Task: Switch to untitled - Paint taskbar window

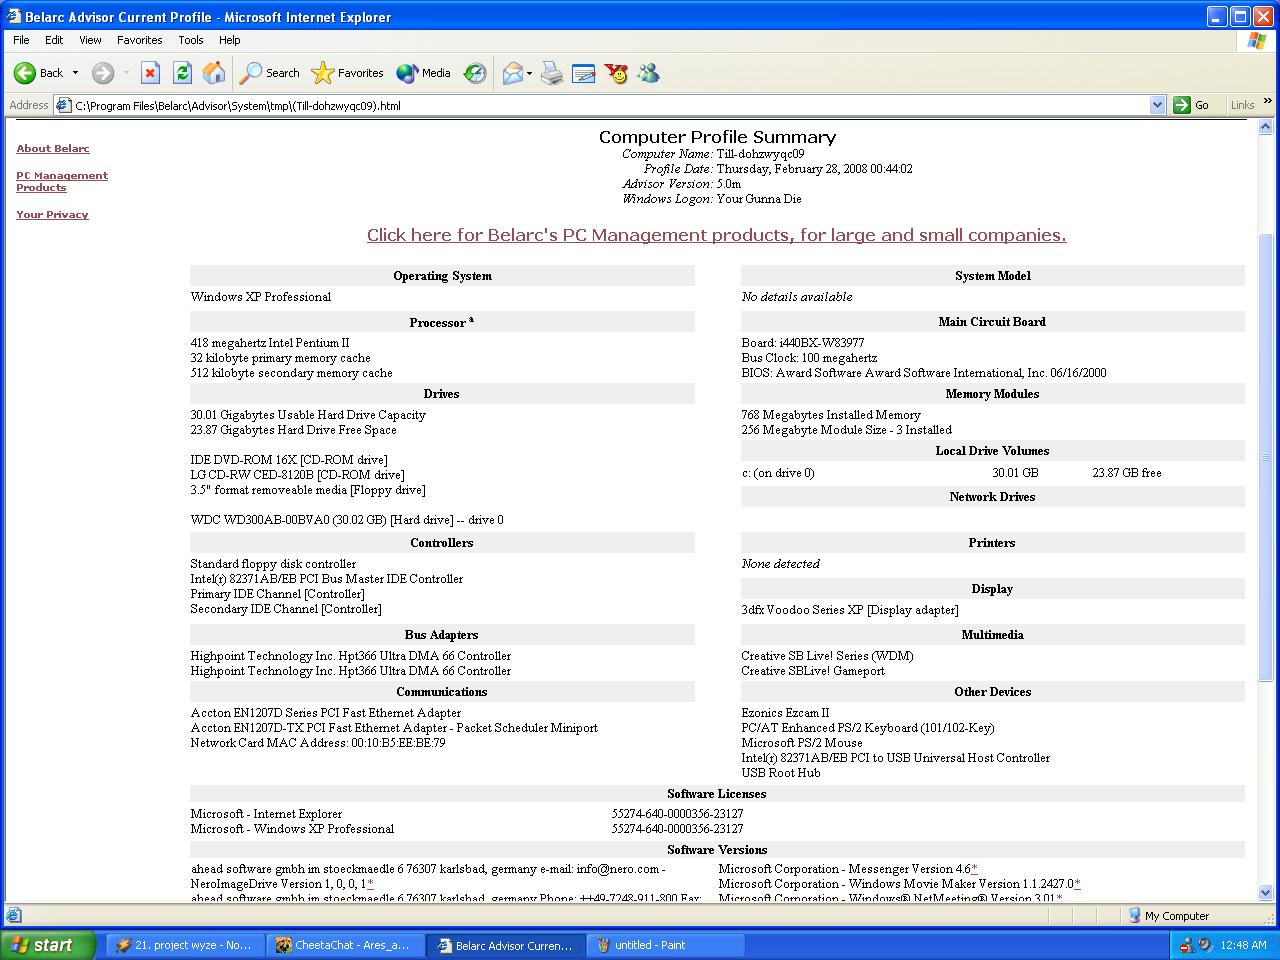Action: coord(665,945)
